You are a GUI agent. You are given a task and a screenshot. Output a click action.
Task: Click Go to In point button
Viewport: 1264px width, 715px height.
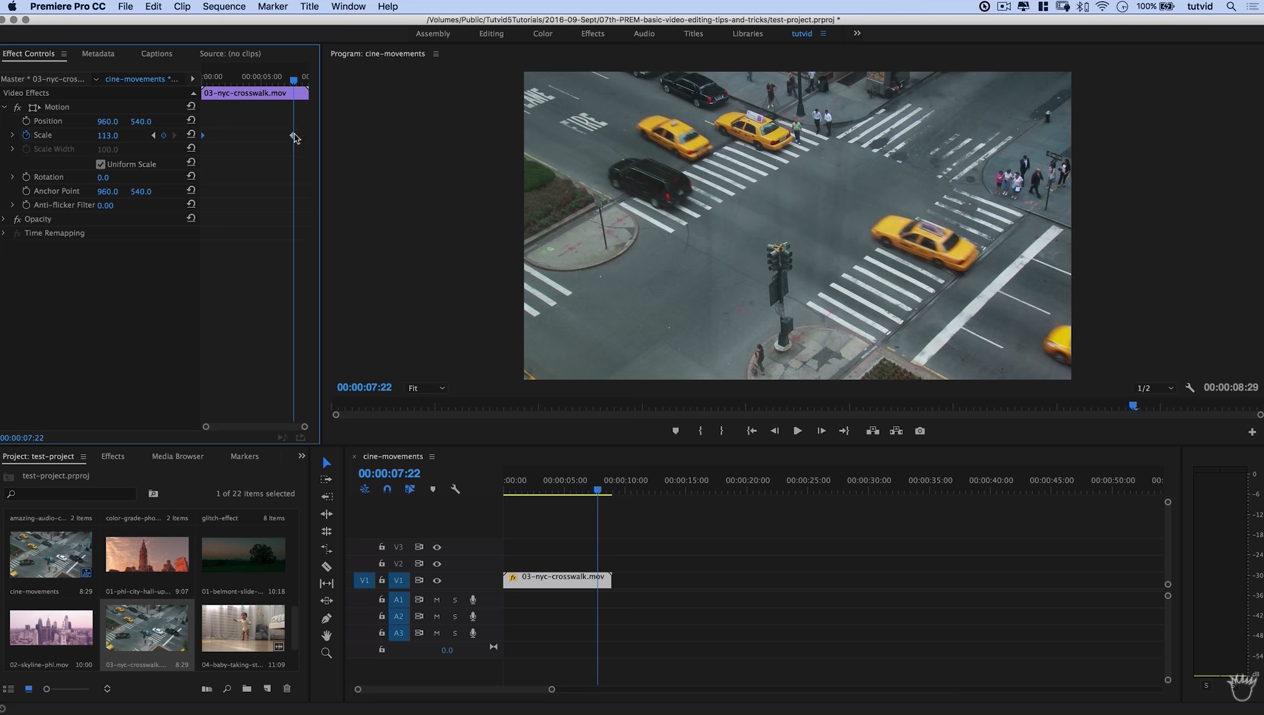click(751, 431)
